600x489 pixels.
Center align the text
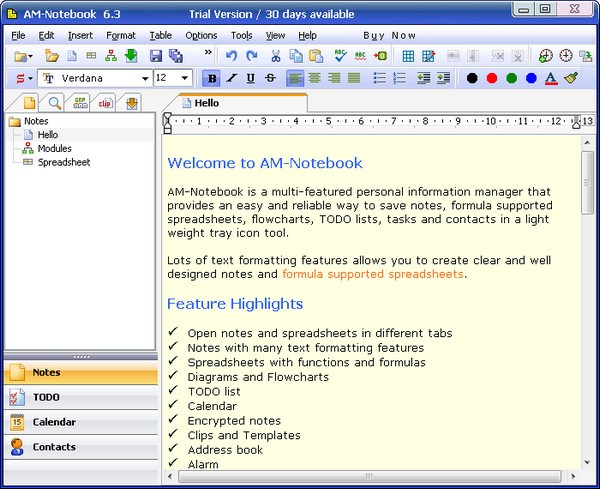click(315, 78)
